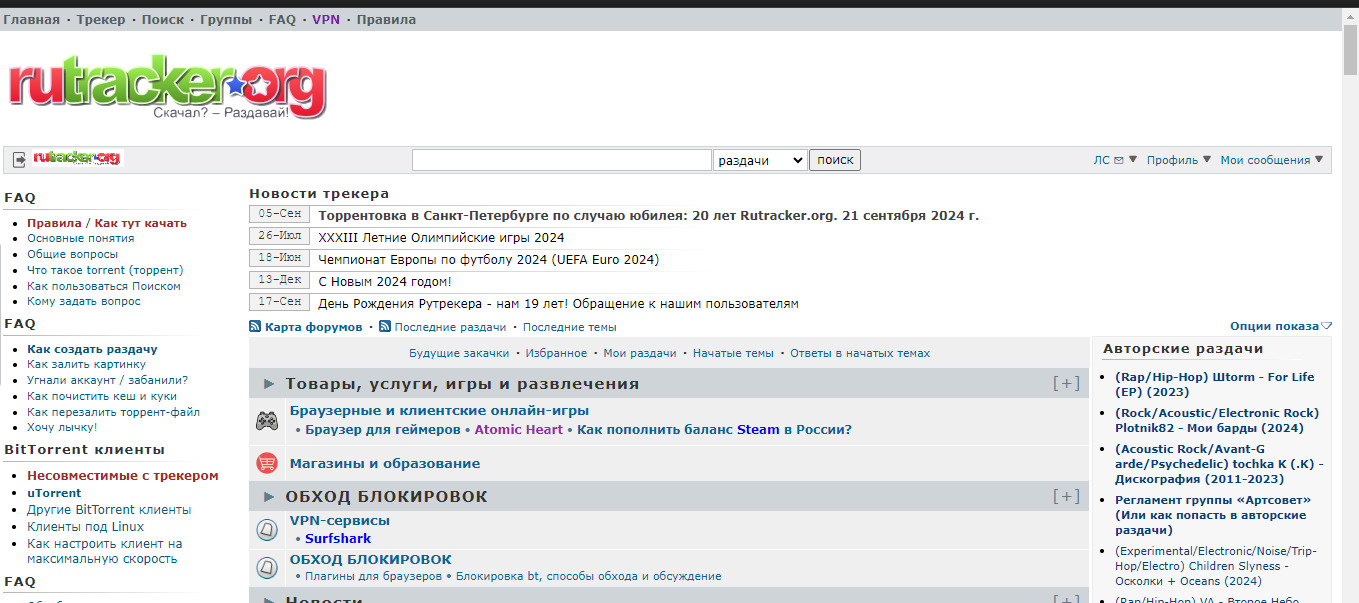Open Как залить картинку link
The width and height of the screenshot is (1359, 603).
click(86, 365)
